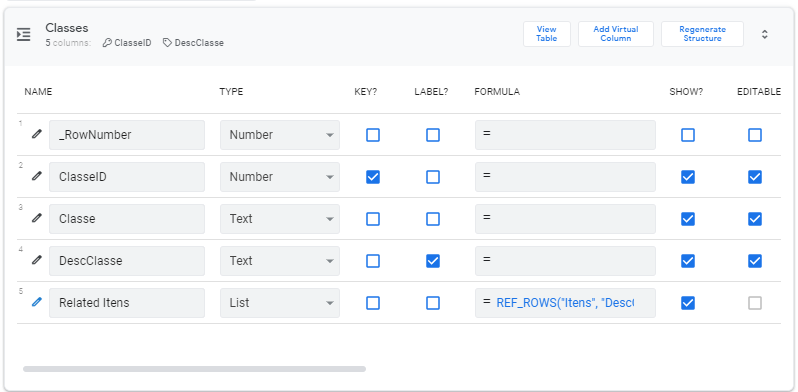Uncheck SHOW checkbox for Classe row
798x392 pixels.
[x=688, y=219]
